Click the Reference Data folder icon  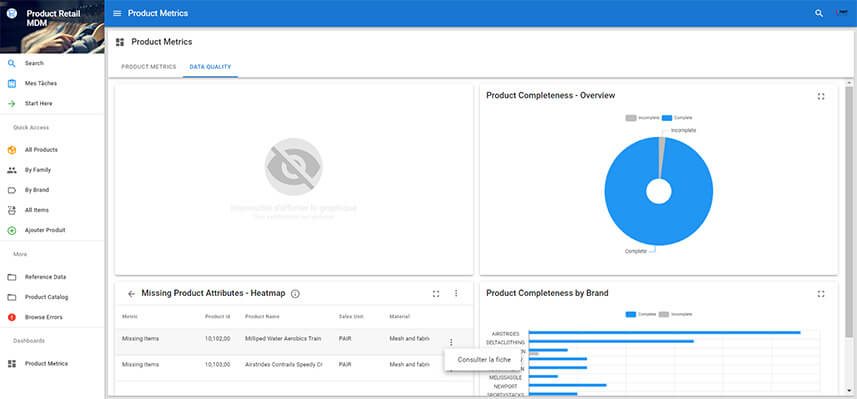(x=12, y=277)
